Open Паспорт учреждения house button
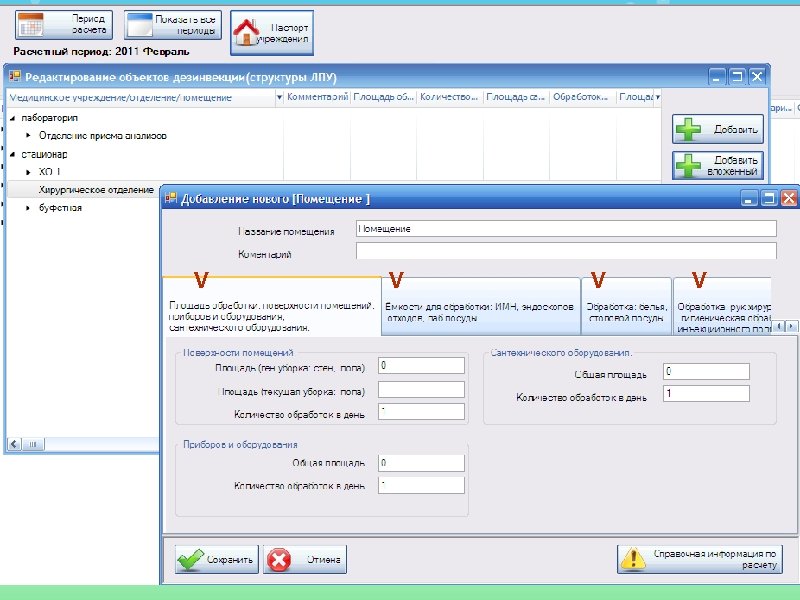The width and height of the screenshot is (800, 600). click(x=272, y=33)
